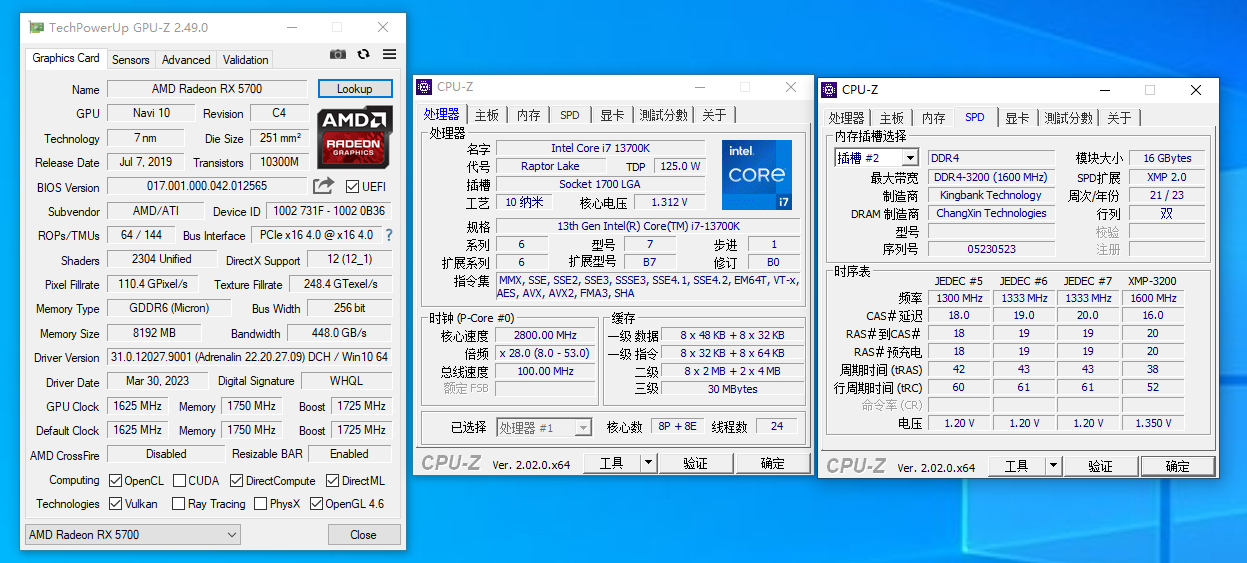
Task: Click the DRAM 制造商 value ChangXin Technologies
Action: 992,213
